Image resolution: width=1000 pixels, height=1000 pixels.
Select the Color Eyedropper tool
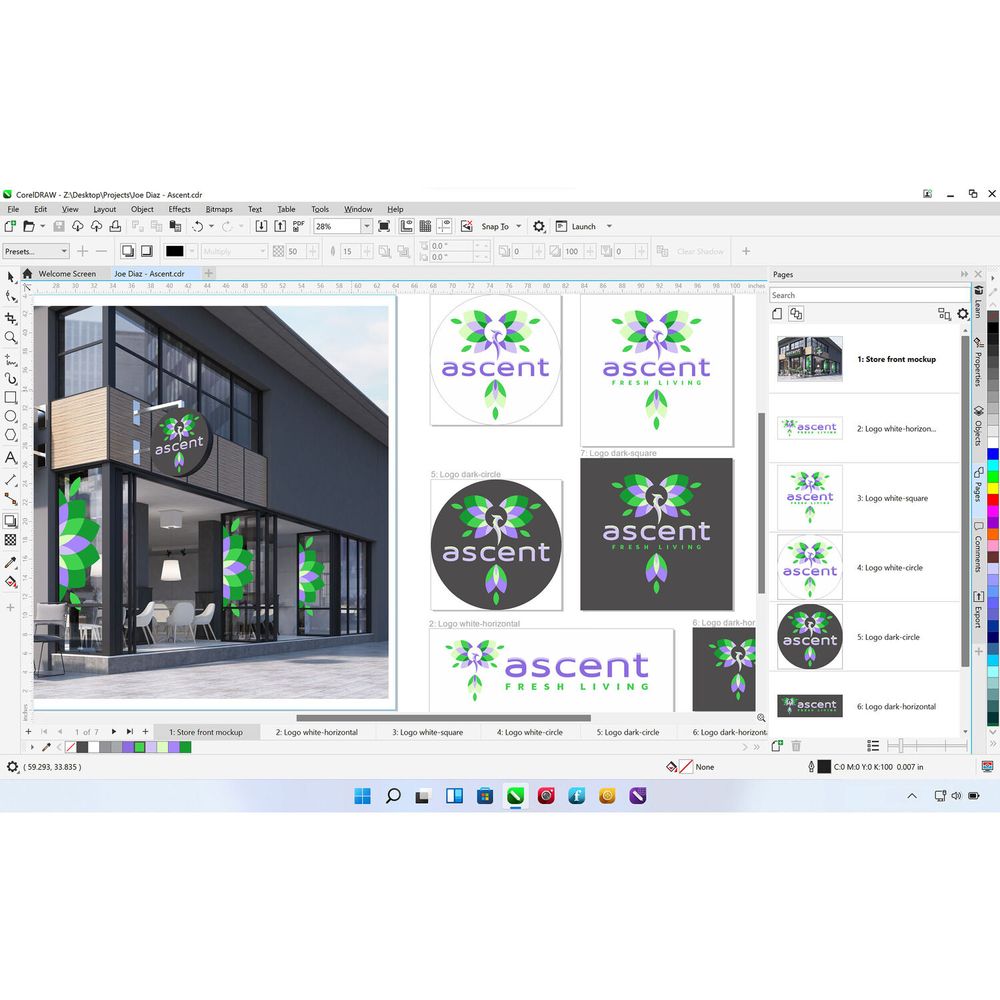click(10, 562)
